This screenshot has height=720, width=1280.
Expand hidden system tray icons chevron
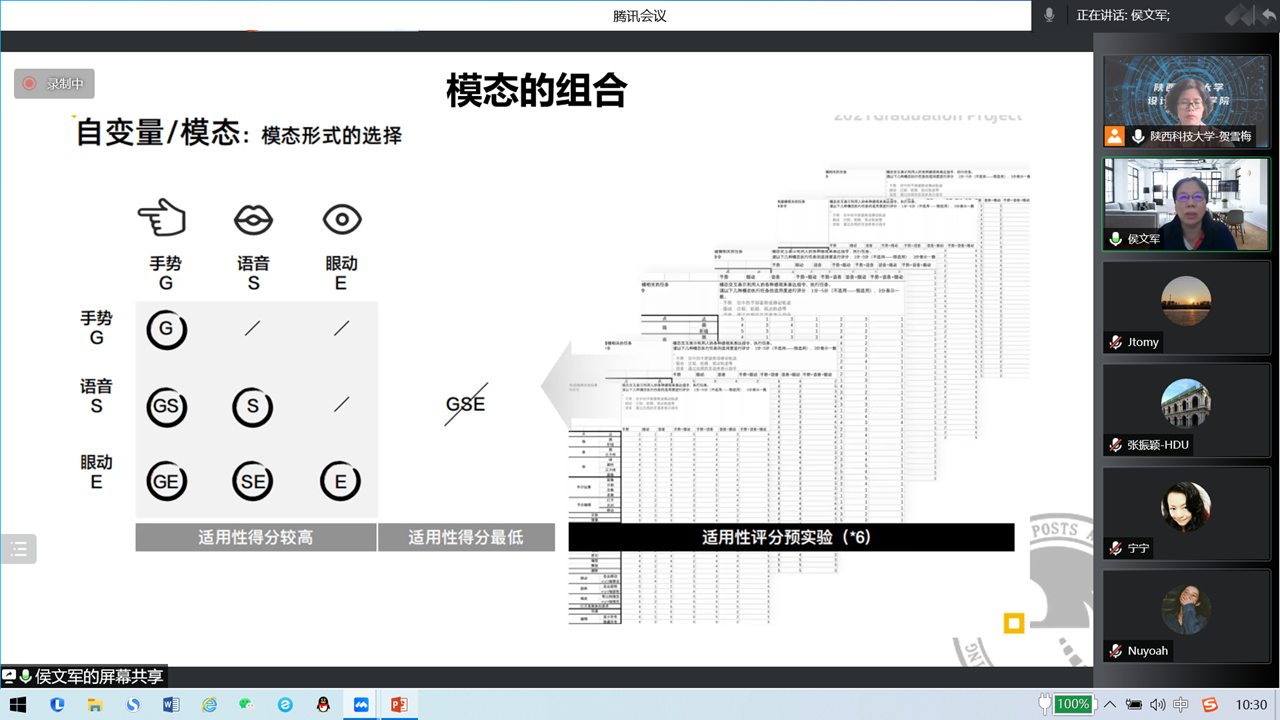click(1110, 704)
